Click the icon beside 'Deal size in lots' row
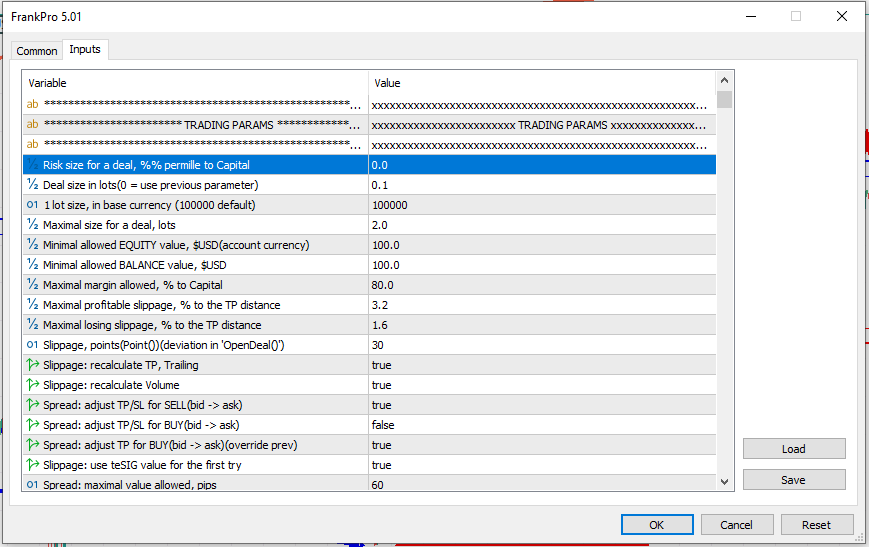The width and height of the screenshot is (869, 547). [x=33, y=185]
